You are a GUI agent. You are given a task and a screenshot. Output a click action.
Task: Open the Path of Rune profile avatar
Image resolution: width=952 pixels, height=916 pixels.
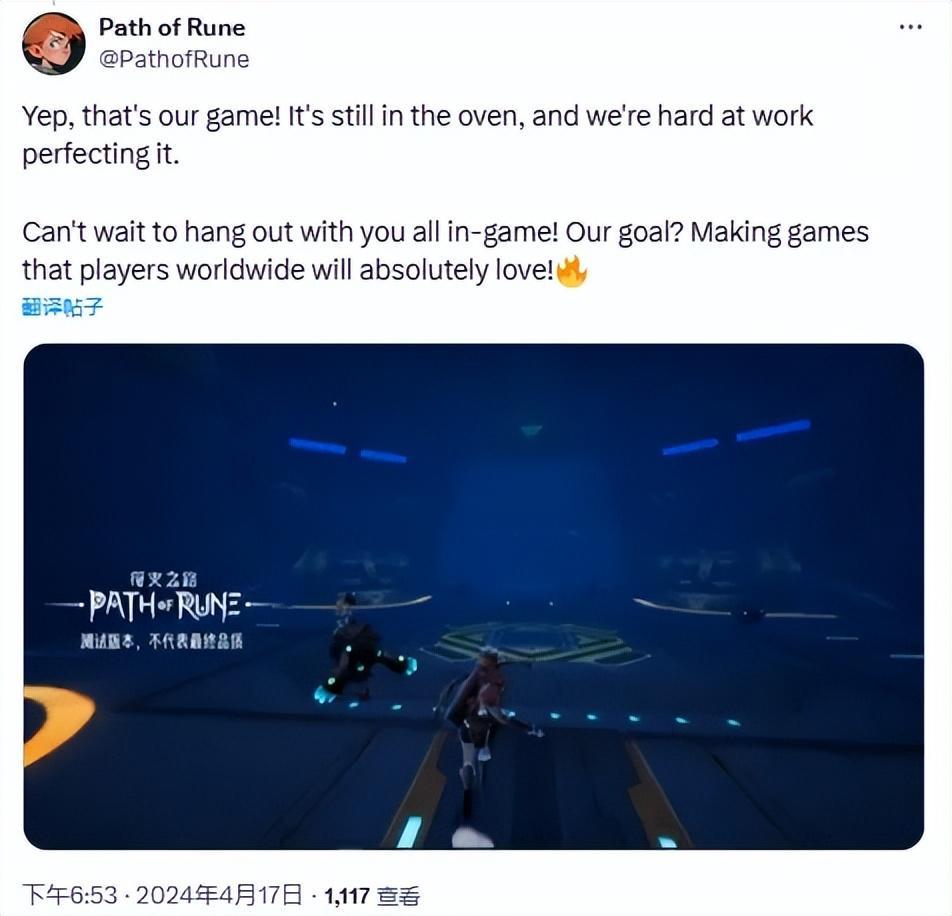pos(53,44)
